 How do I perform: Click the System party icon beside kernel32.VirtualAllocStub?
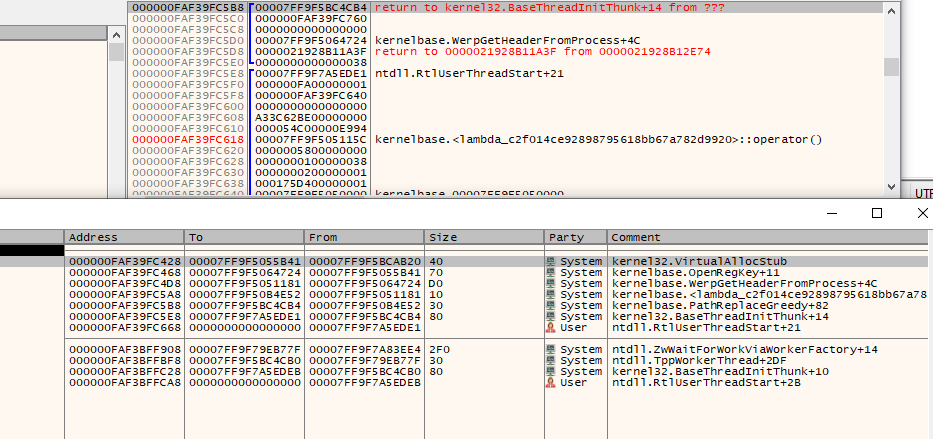551,262
